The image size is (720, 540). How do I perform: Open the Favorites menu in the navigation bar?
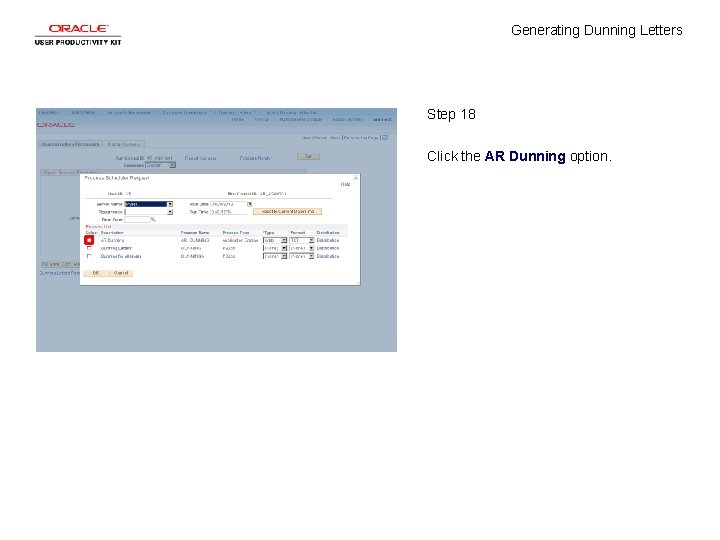pyautogui.click(x=48, y=112)
